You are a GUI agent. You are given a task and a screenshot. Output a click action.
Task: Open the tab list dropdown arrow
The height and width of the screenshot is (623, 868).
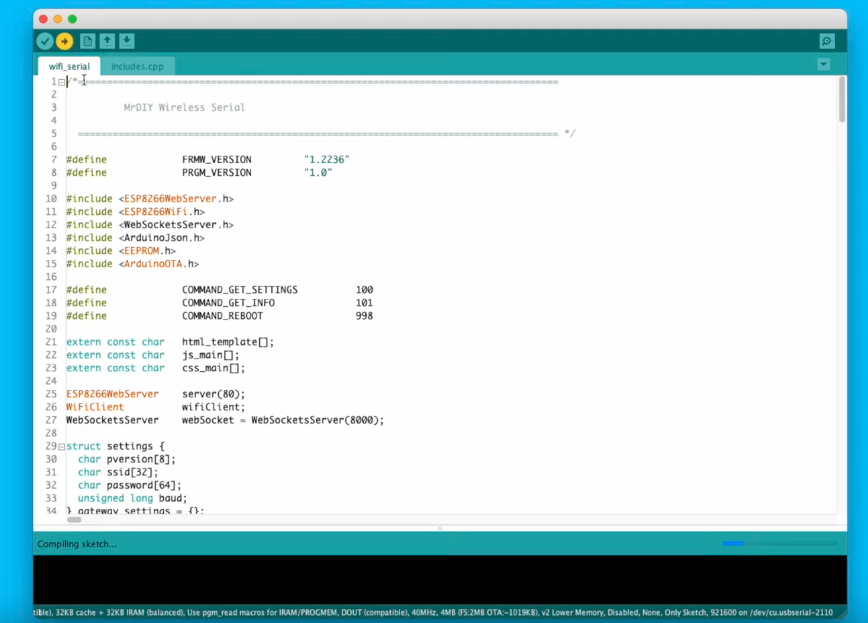(x=823, y=63)
